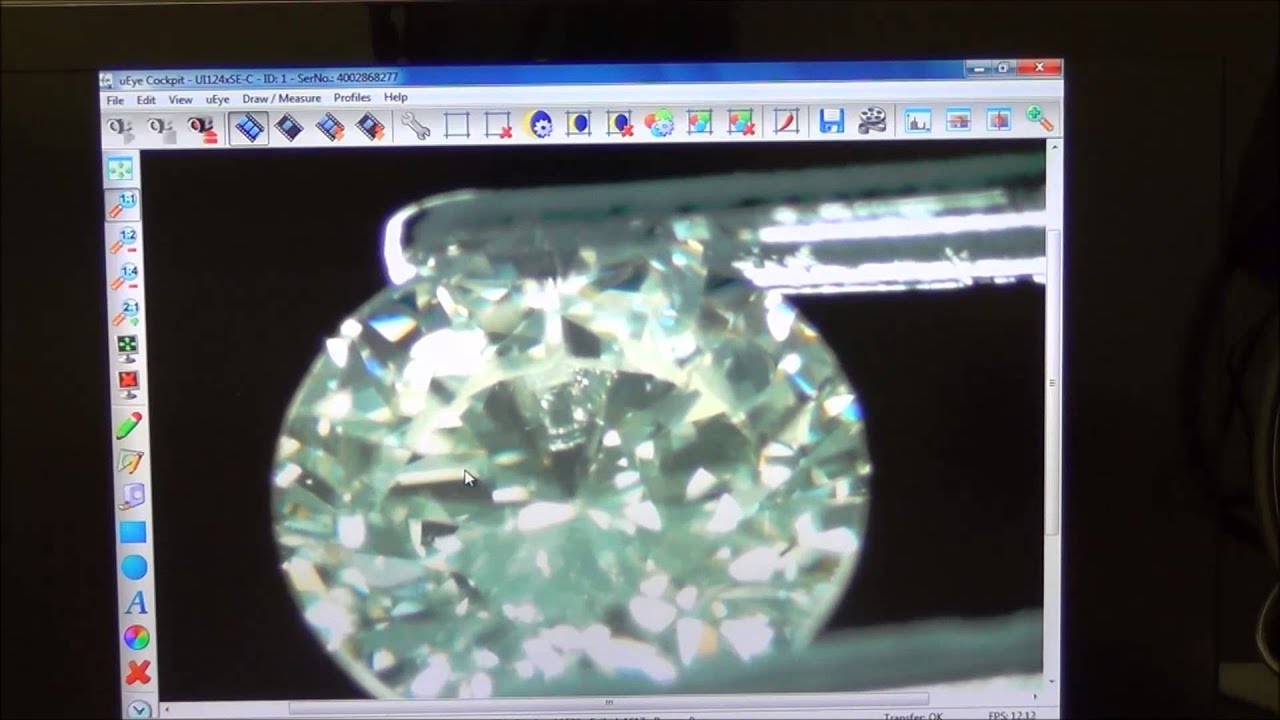Click the gear auto settings icon
This screenshot has width=1280, height=720.
pyautogui.click(x=539, y=124)
